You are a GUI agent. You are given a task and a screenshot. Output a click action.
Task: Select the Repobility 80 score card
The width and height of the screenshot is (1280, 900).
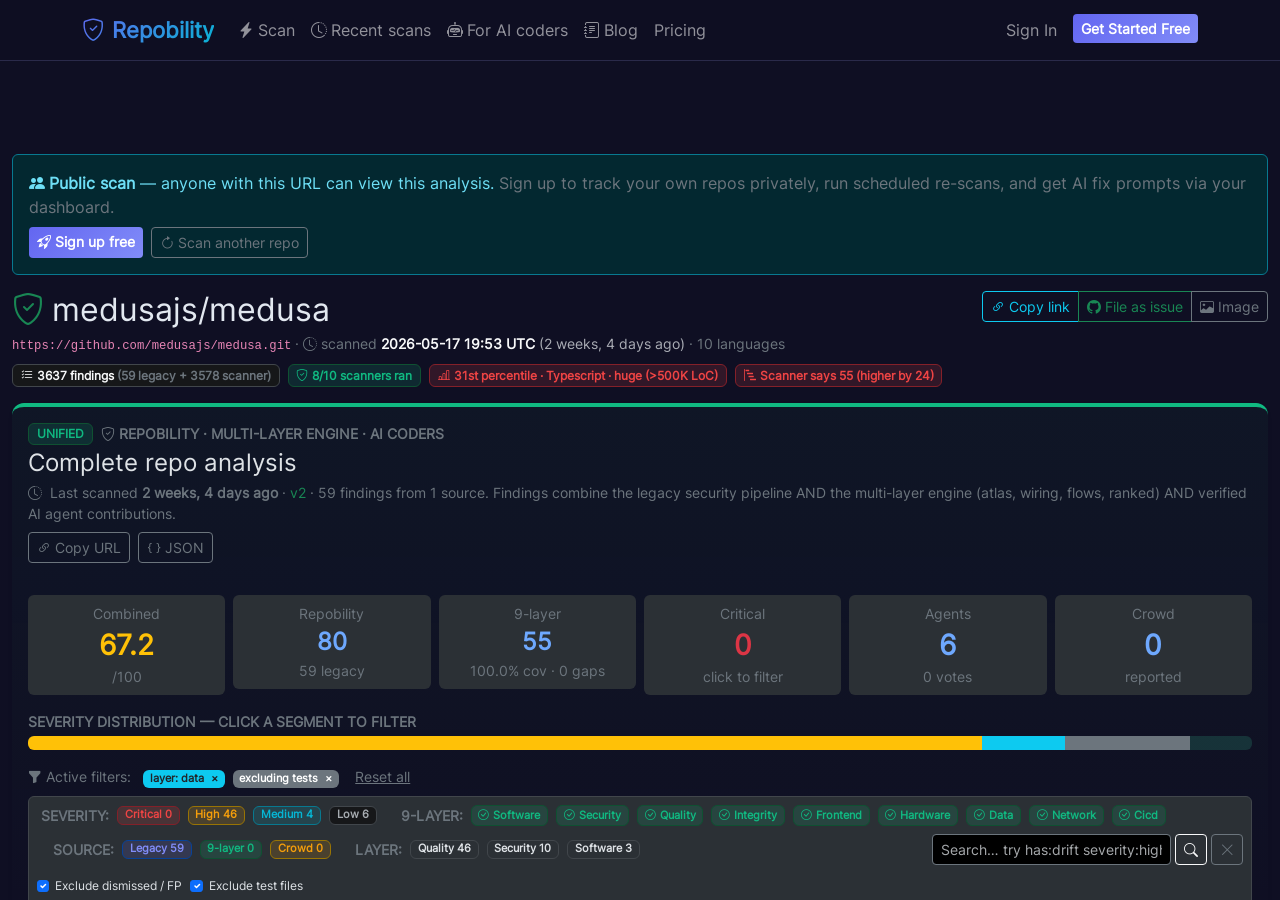click(x=332, y=642)
